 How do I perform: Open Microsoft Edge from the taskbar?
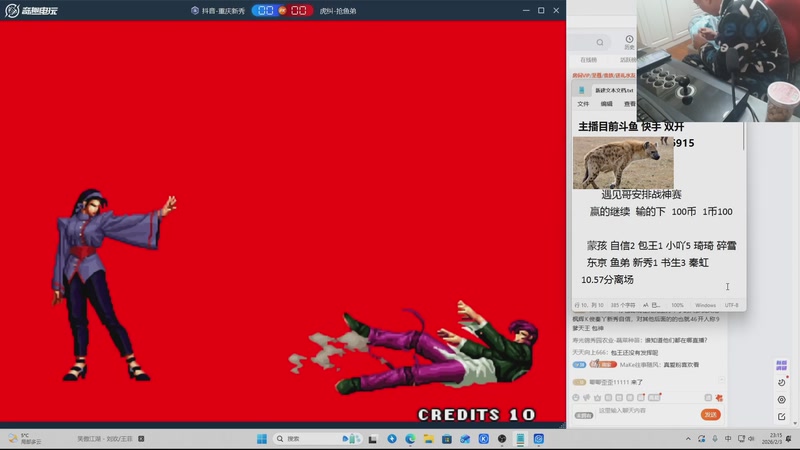[x=410, y=439]
